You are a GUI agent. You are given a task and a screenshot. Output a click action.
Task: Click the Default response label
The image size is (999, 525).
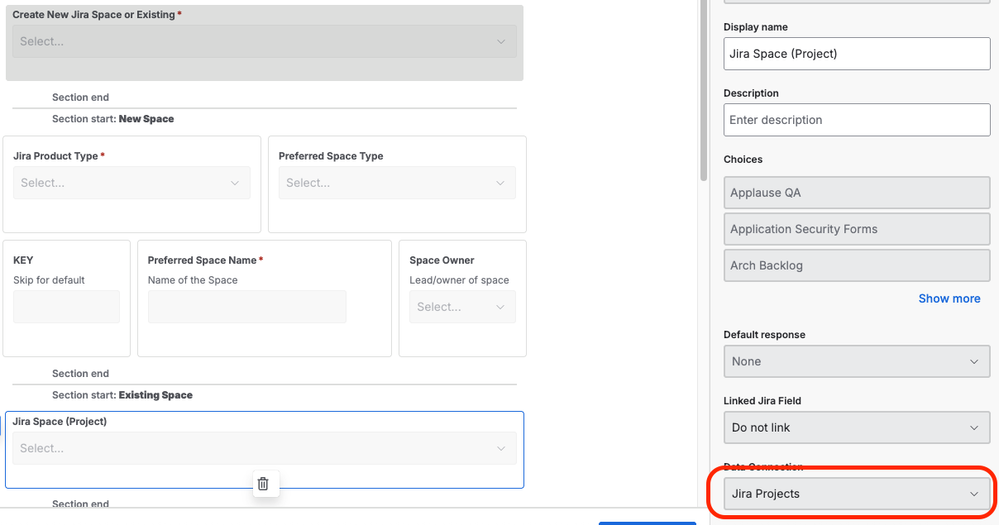click(x=765, y=334)
